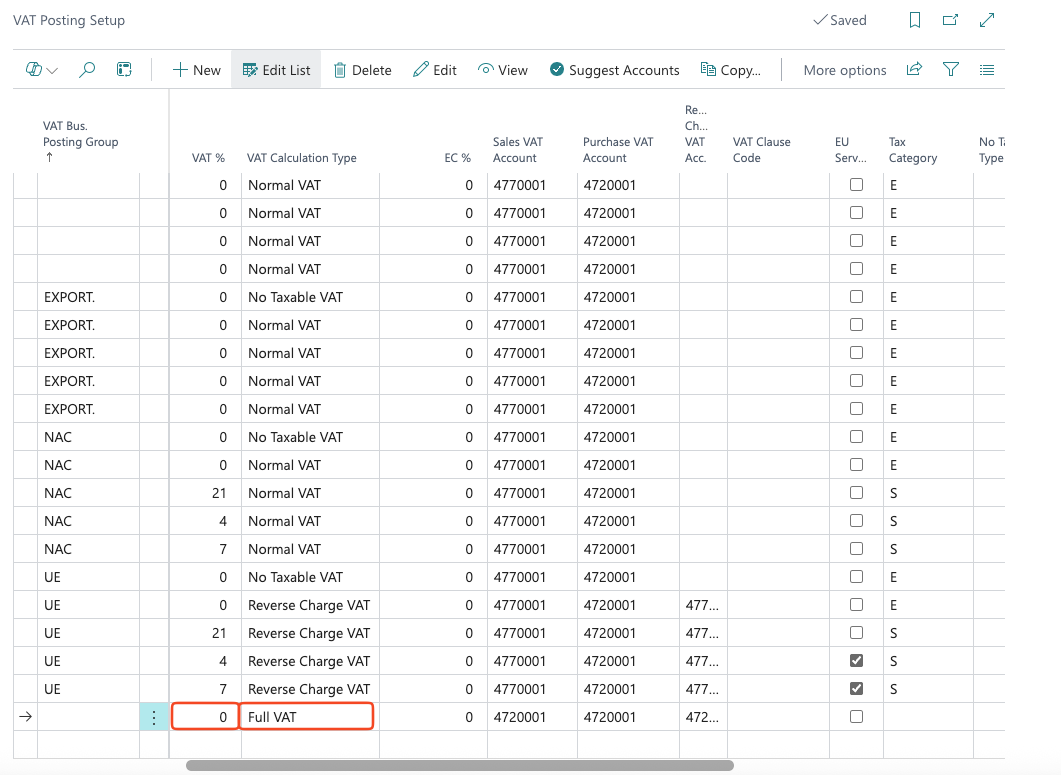Check EU Service on first table row

click(856, 184)
